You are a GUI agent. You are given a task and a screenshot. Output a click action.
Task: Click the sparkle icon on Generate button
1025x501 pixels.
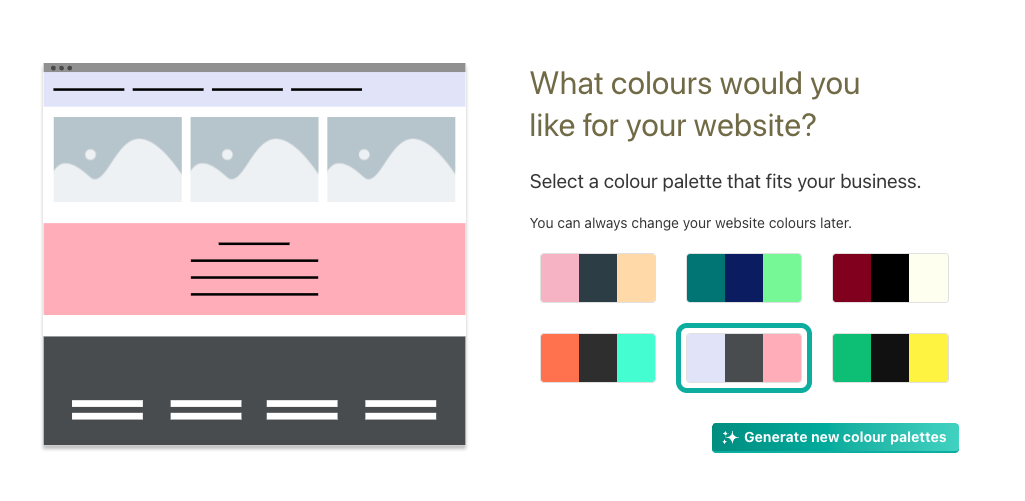(x=730, y=438)
